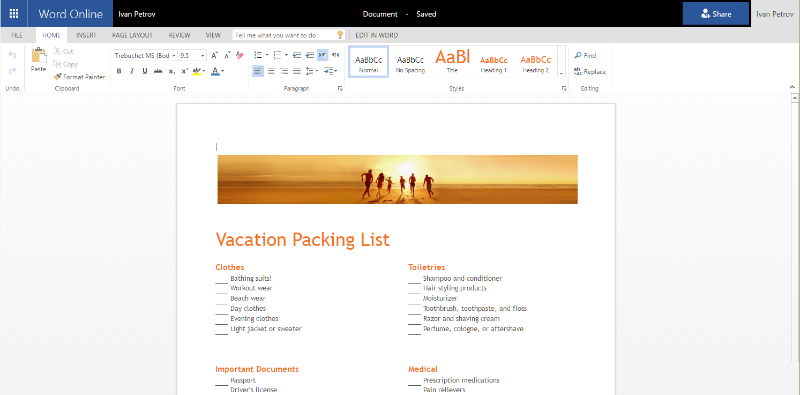Set right-to-left text direction
Image resolution: width=800 pixels, height=395 pixels.
(x=335, y=55)
